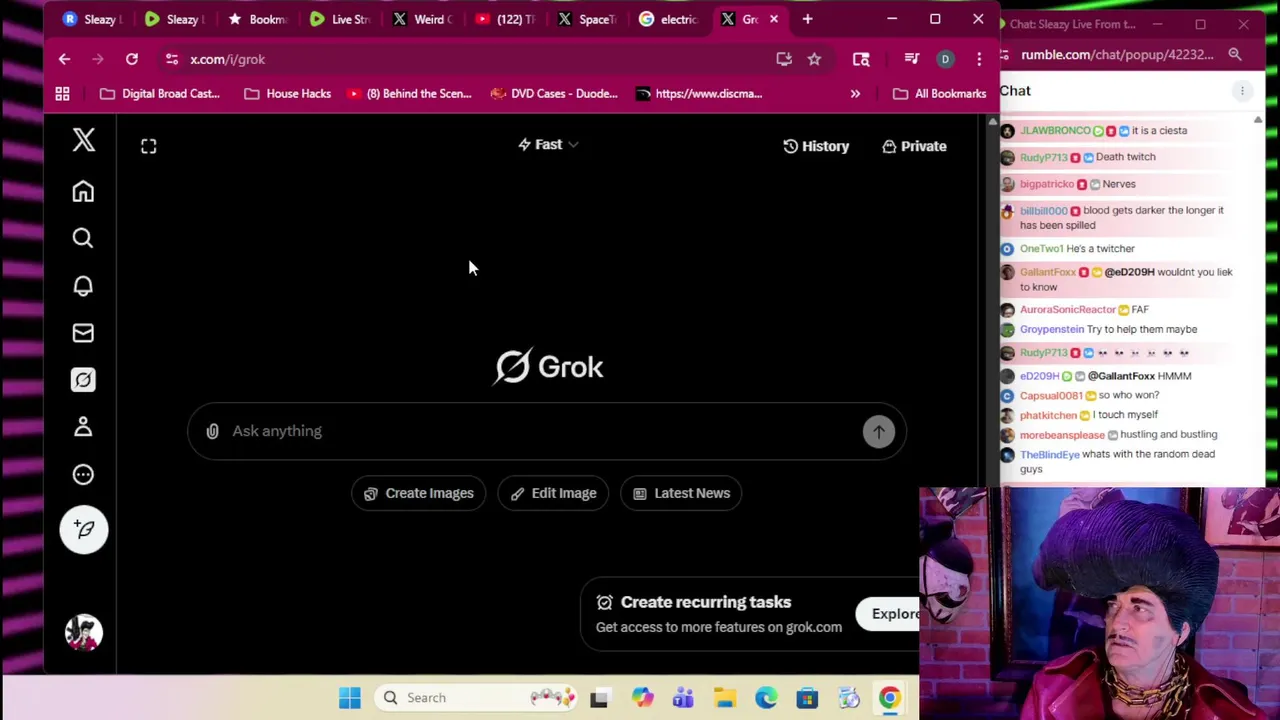The width and height of the screenshot is (1280, 720).
Task: Open account avatar menu in sidebar
Action: point(84,633)
